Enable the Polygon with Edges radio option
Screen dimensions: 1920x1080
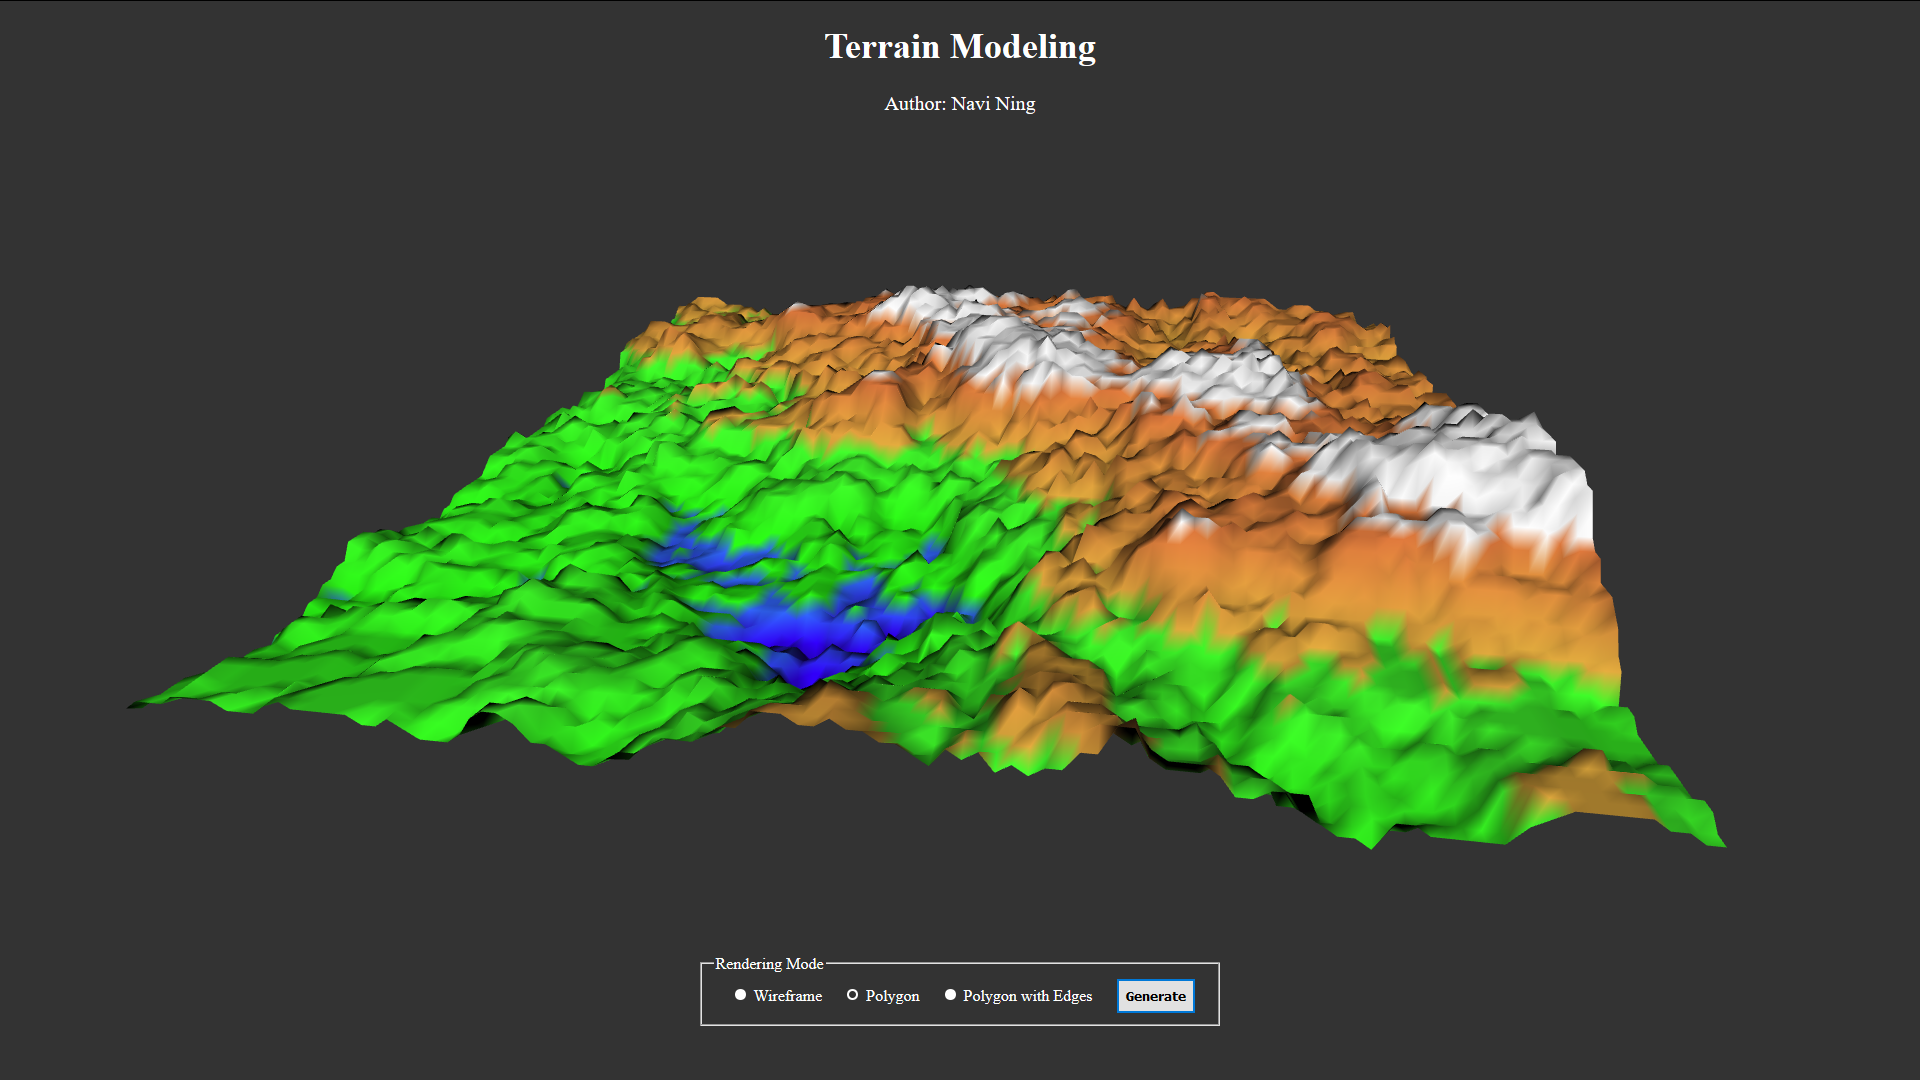950,995
